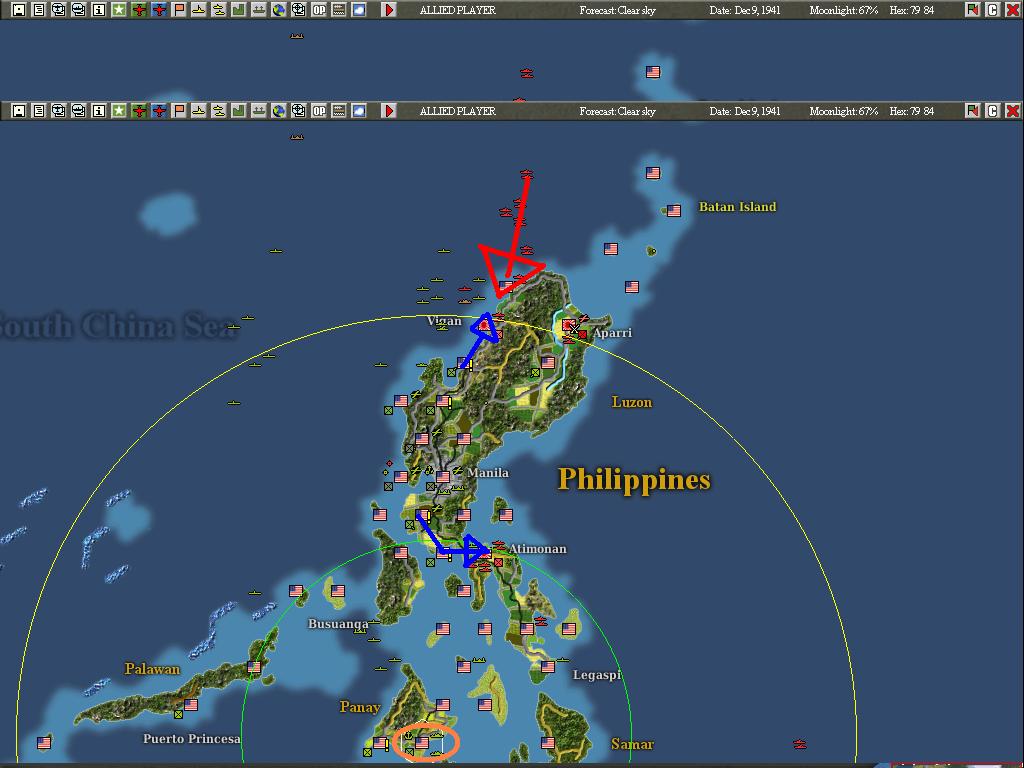Click 'Forecast: Clear sky' in the main map toolbar
The height and width of the screenshot is (768, 1024).
(x=617, y=111)
